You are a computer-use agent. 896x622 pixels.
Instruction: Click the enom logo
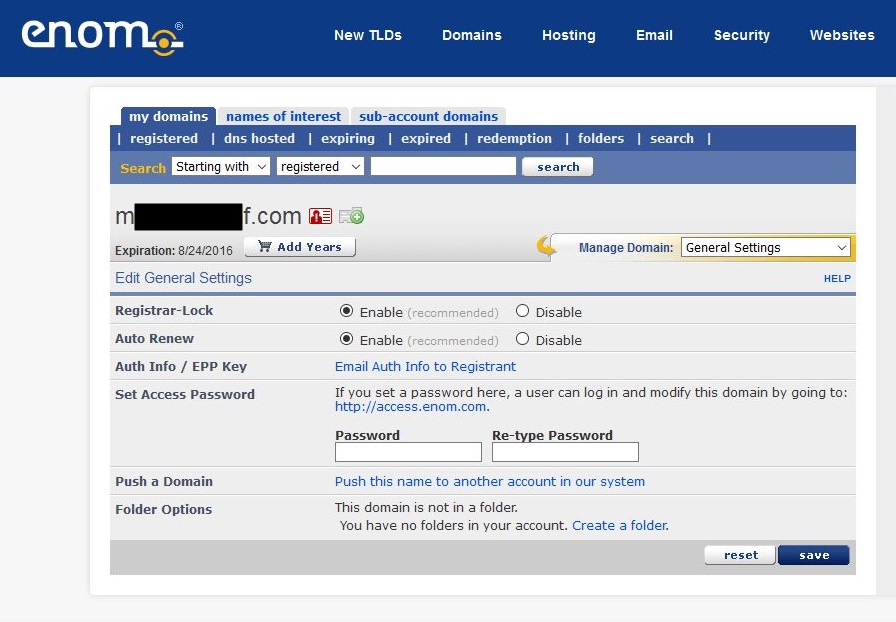(103, 37)
